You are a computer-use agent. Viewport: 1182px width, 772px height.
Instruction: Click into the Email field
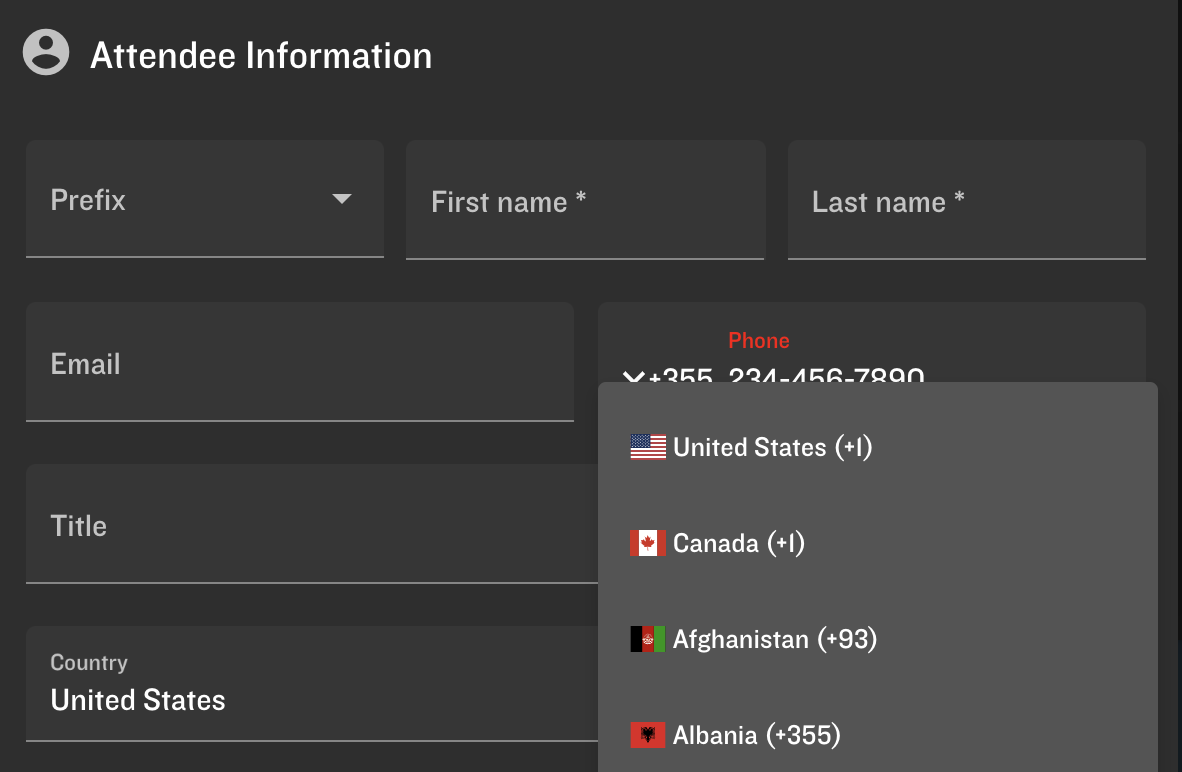(x=299, y=363)
